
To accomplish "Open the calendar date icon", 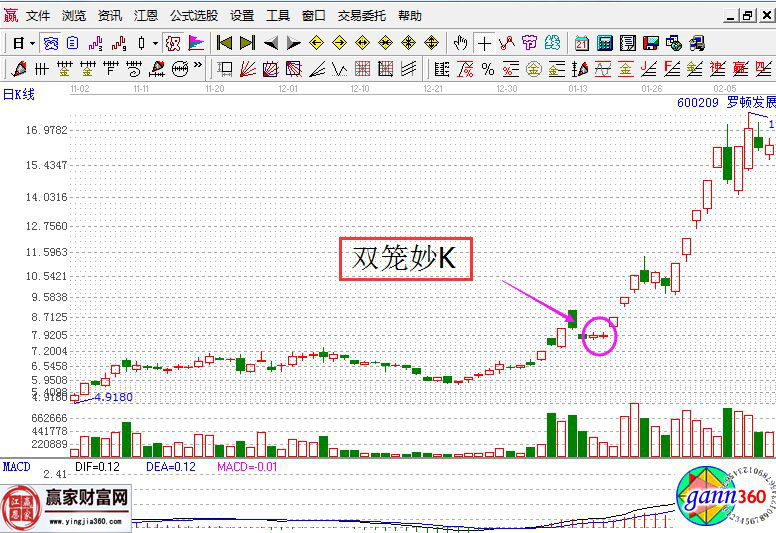I will coord(582,43).
